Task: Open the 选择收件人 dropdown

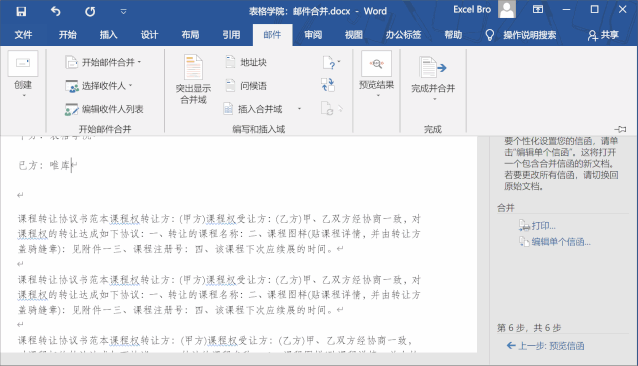Action: pos(99,86)
